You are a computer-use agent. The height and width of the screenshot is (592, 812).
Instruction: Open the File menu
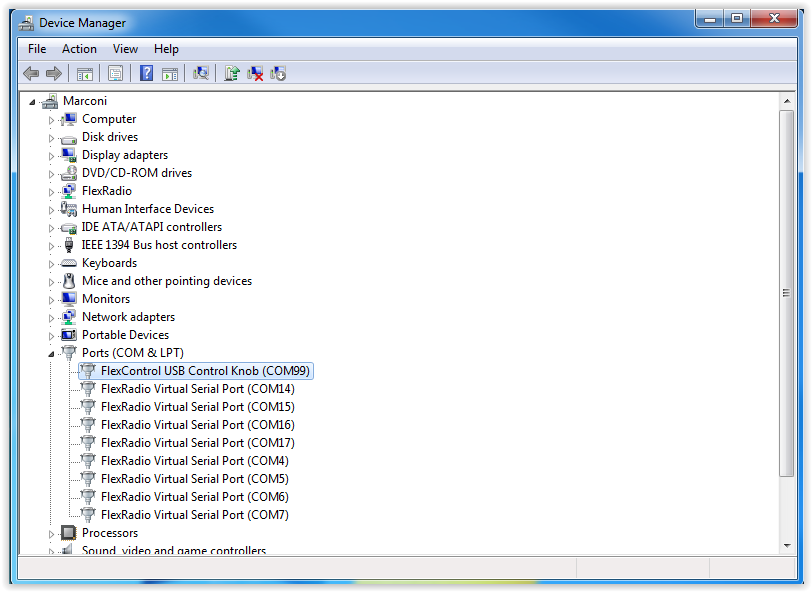pos(37,49)
